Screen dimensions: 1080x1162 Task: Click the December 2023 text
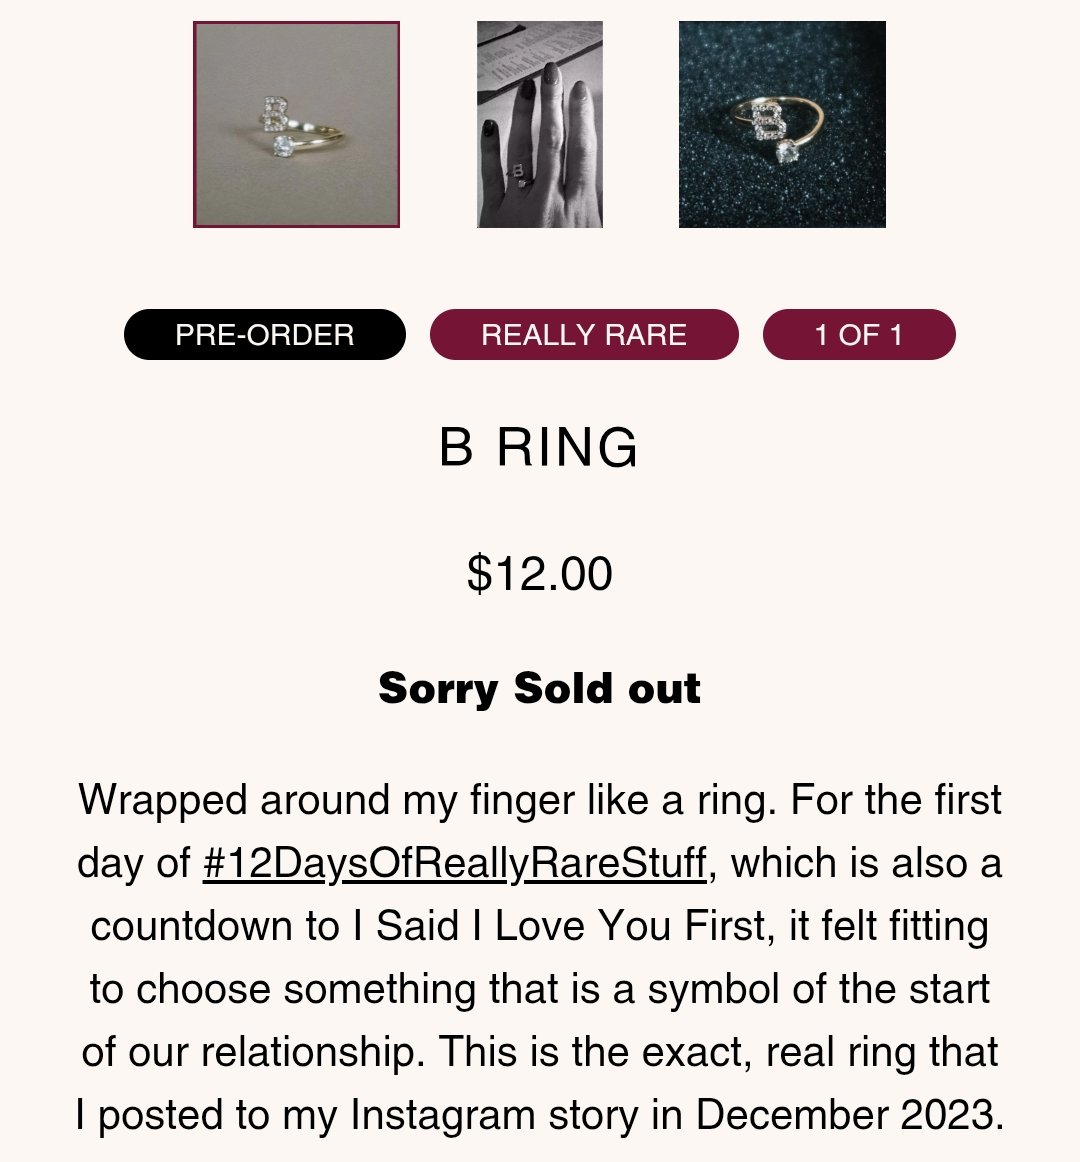849,1115
